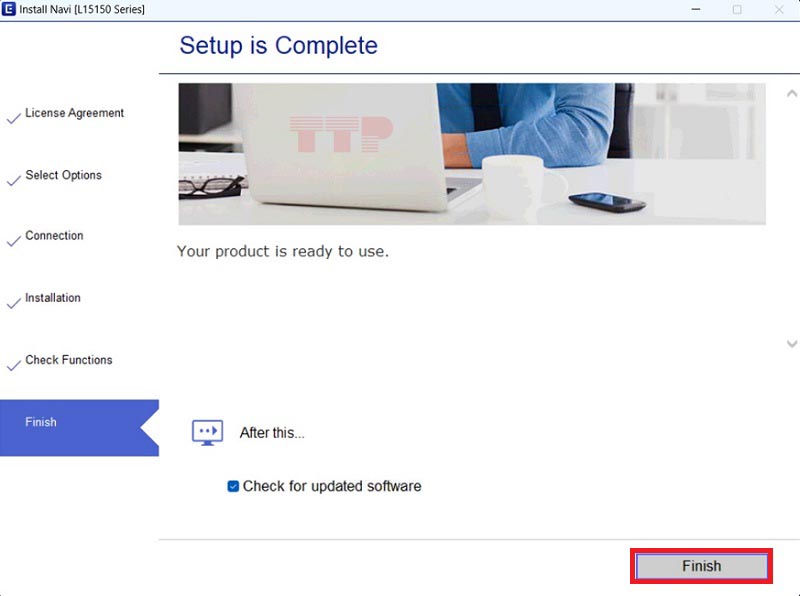Screen dimensions: 800x596
Task: Click the checkmark next to Connection
Action: 13,241
